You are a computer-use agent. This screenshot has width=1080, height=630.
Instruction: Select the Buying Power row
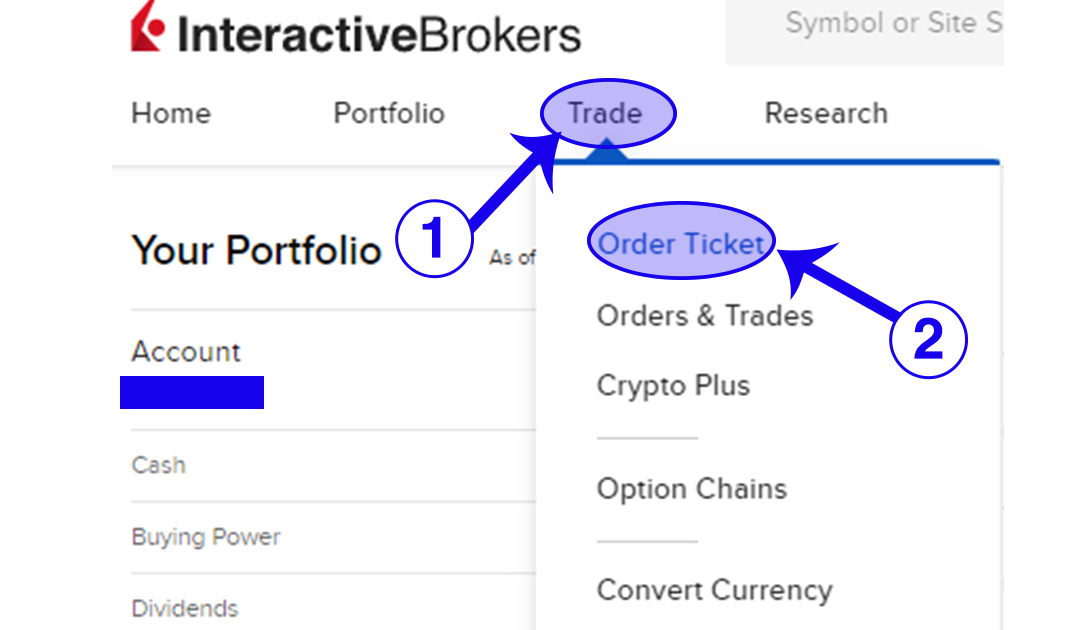point(206,537)
